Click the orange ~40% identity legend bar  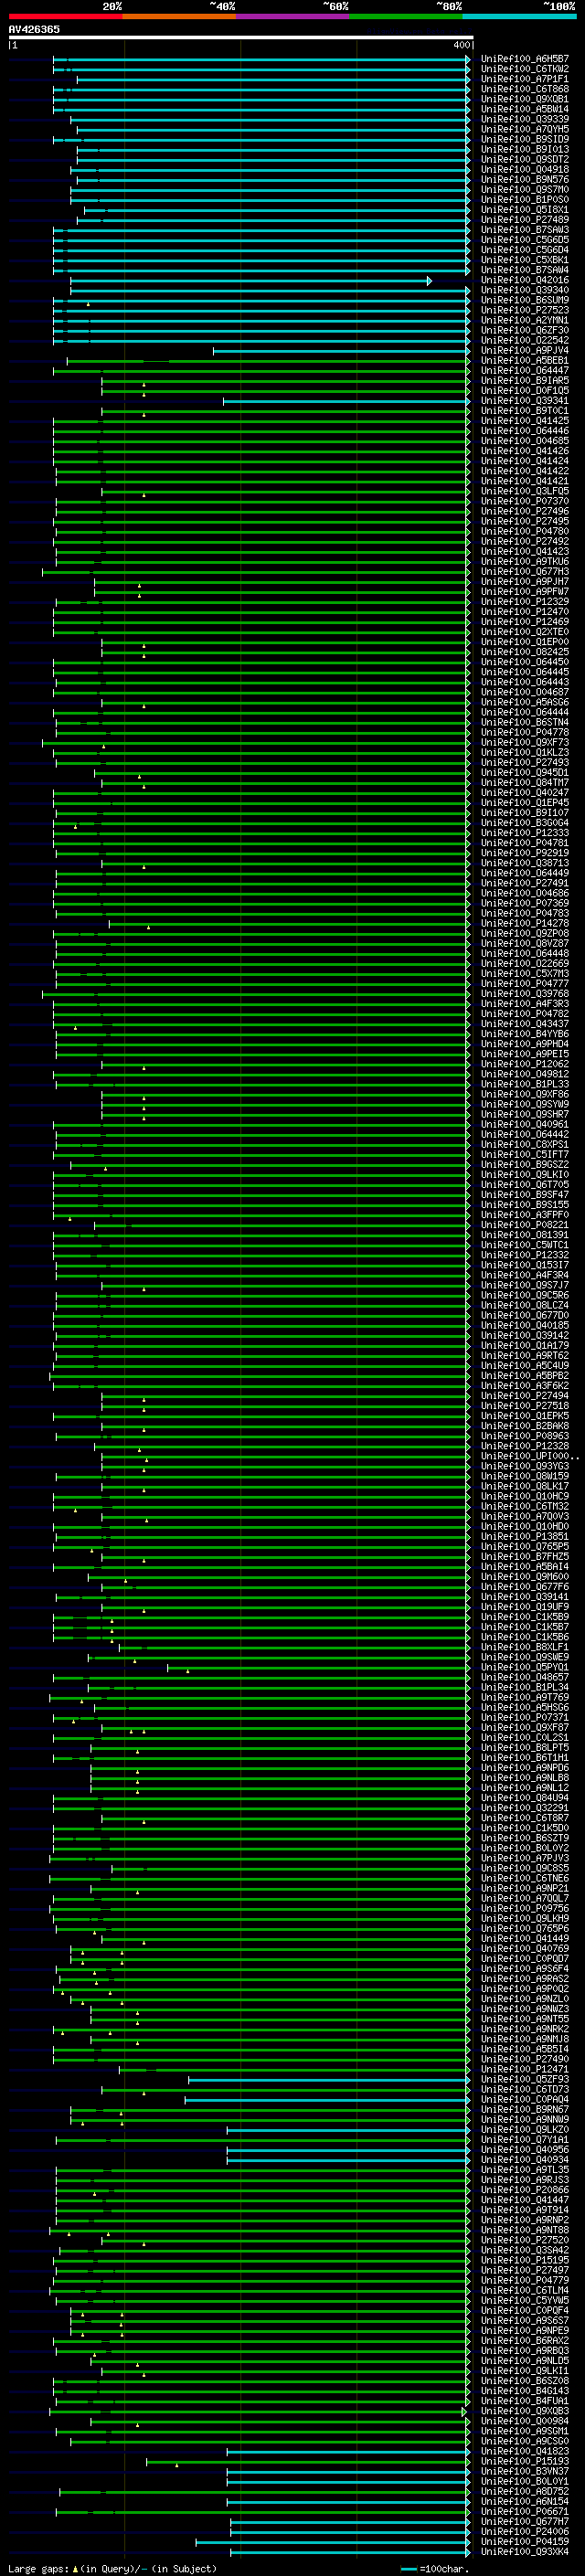tap(179, 16)
